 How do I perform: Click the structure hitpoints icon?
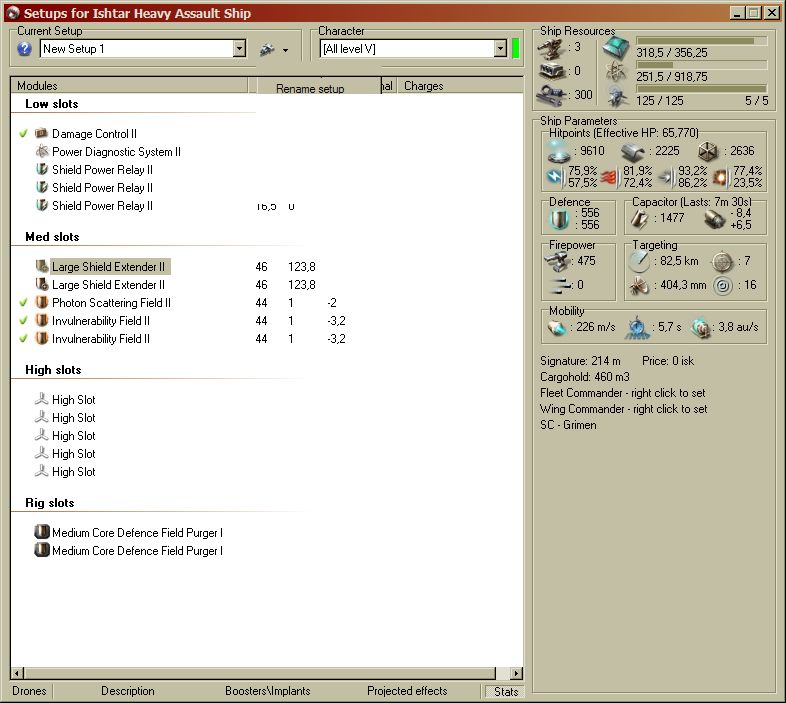pos(709,151)
